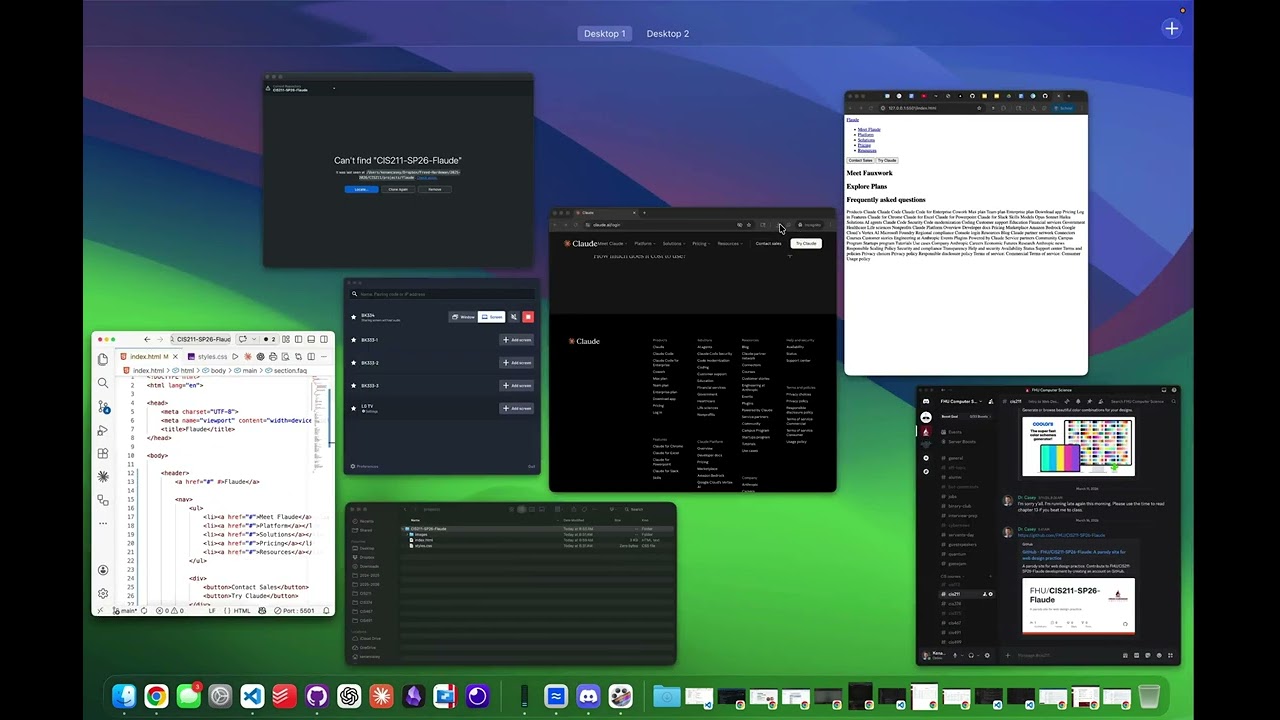Click notification bell in VS Code status bar

(x=326, y=610)
